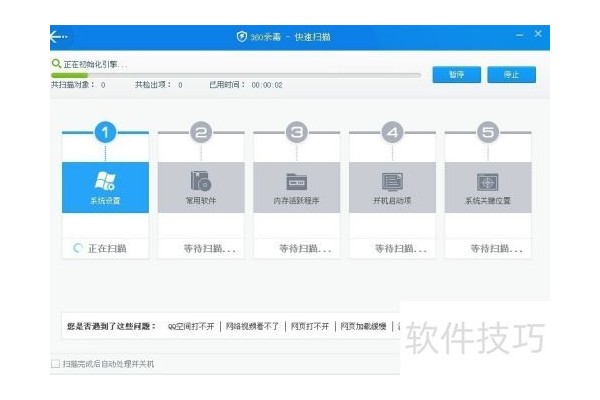Click 等待扫描 status under 常用软件
The image size is (600, 400).
[x=209, y=249]
